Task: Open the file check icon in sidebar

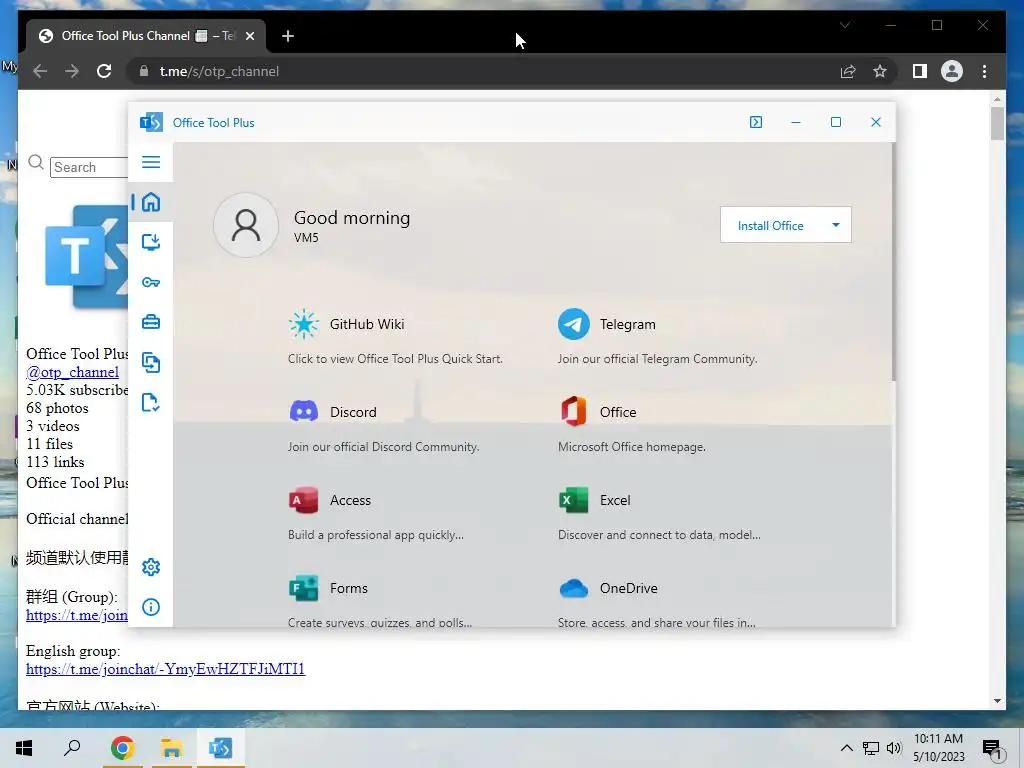Action: [151, 403]
